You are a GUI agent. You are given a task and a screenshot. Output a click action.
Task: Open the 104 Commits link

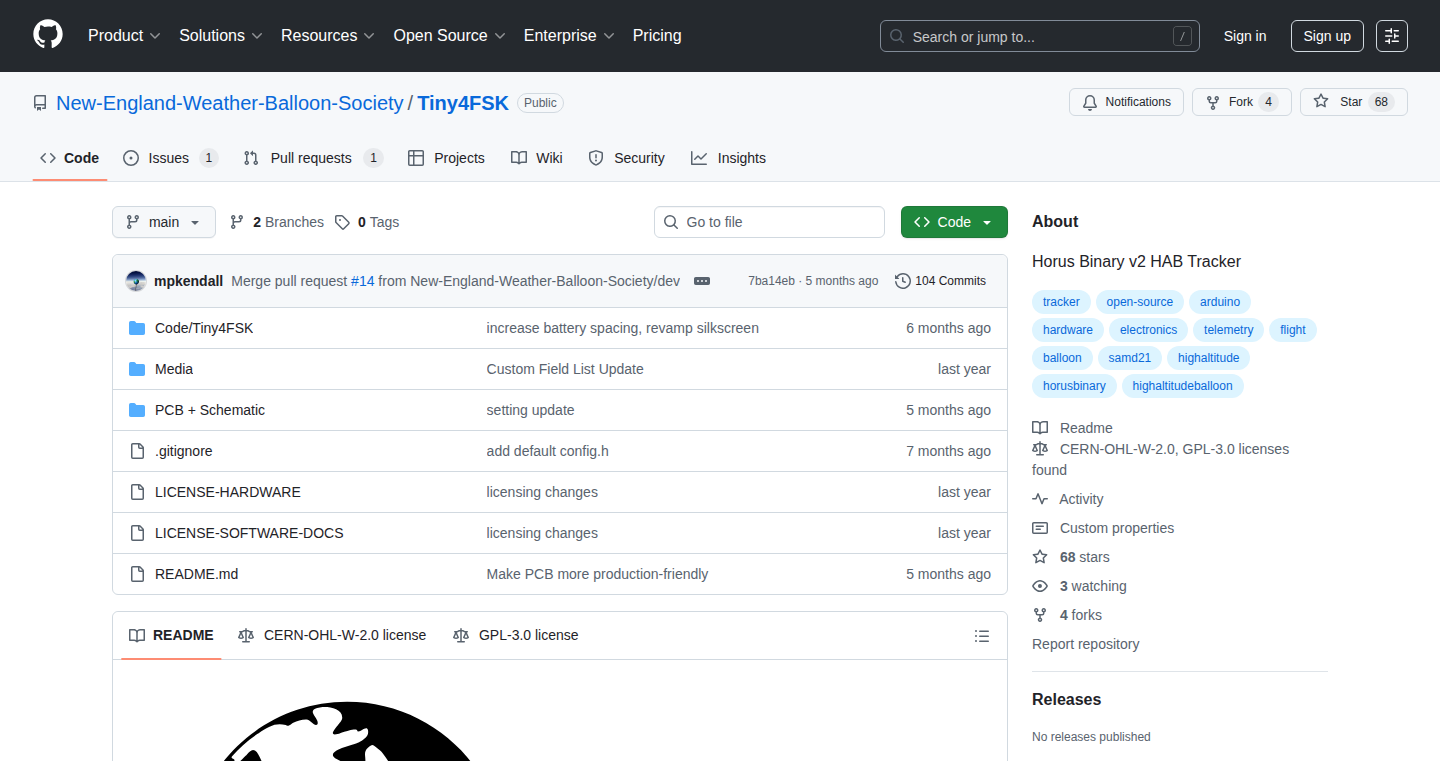pyautogui.click(x=941, y=281)
